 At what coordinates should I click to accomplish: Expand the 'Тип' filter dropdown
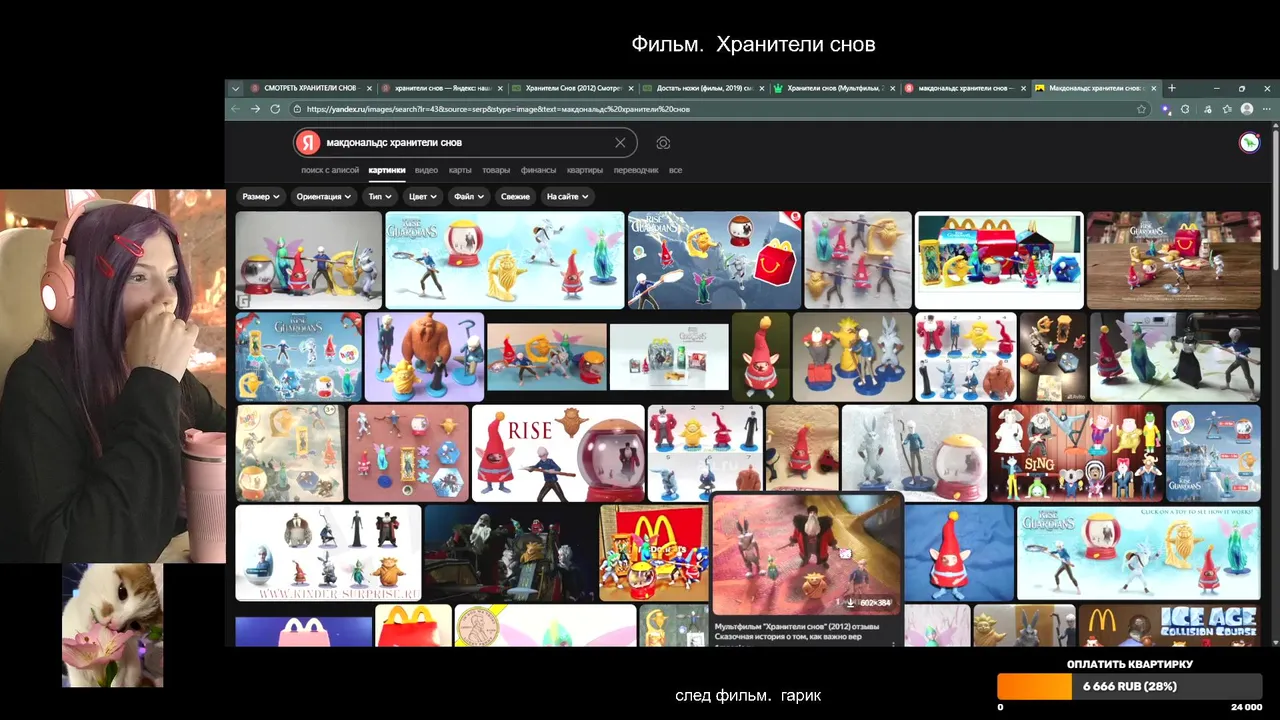point(379,197)
